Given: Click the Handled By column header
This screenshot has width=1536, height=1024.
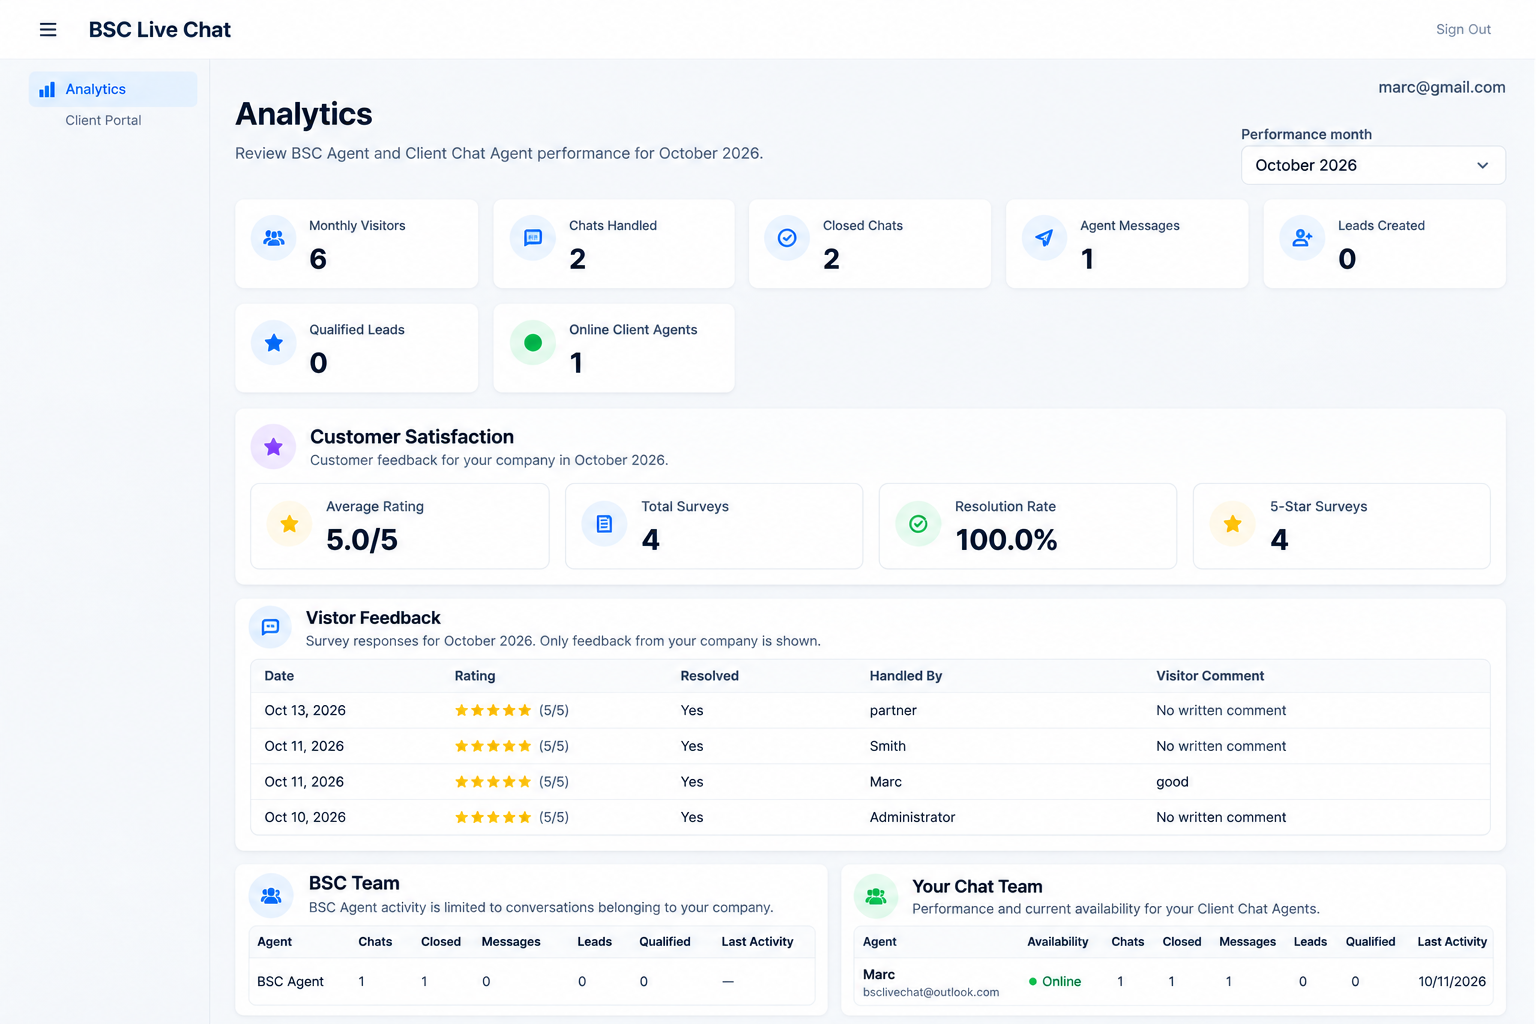Looking at the screenshot, I should pos(906,677).
